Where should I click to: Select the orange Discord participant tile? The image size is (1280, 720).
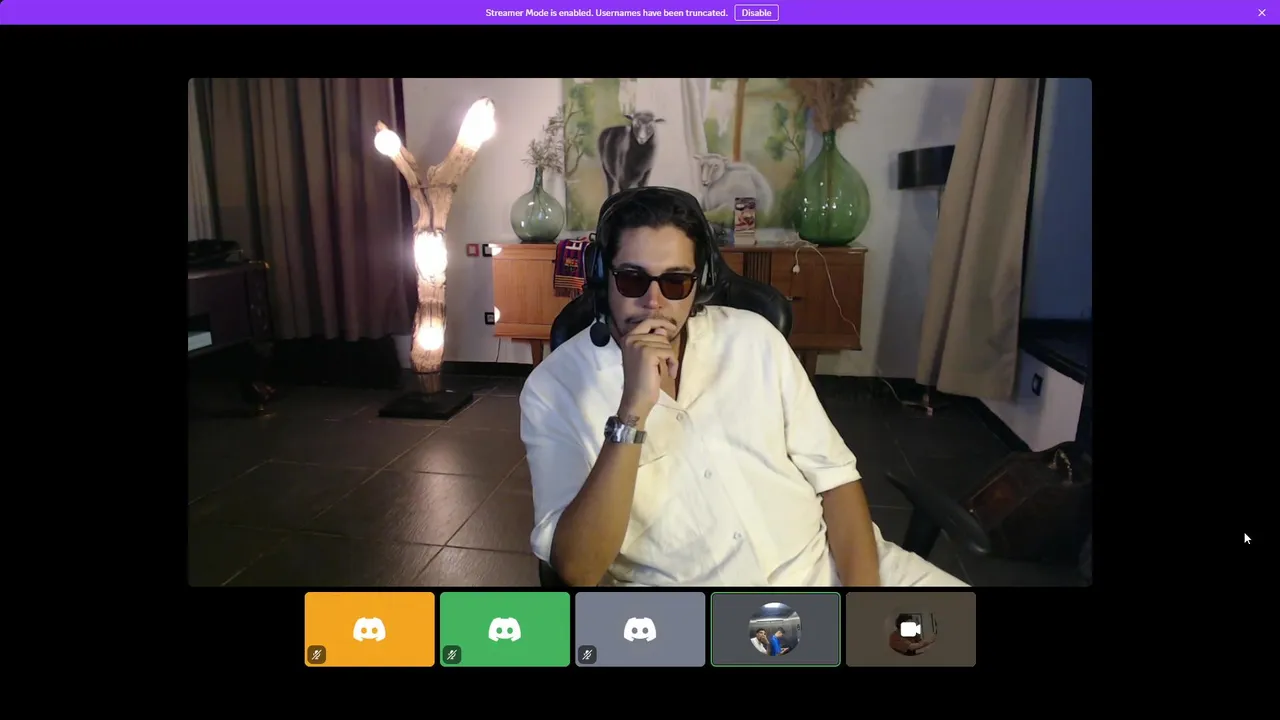coord(370,629)
